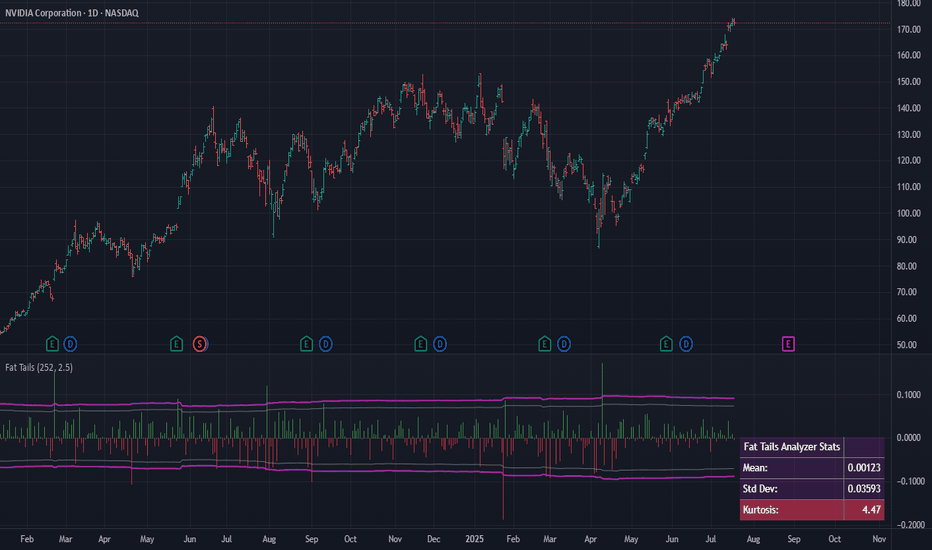
Task: Open the earnings E marker in November 2024
Action: pyautogui.click(x=420, y=344)
